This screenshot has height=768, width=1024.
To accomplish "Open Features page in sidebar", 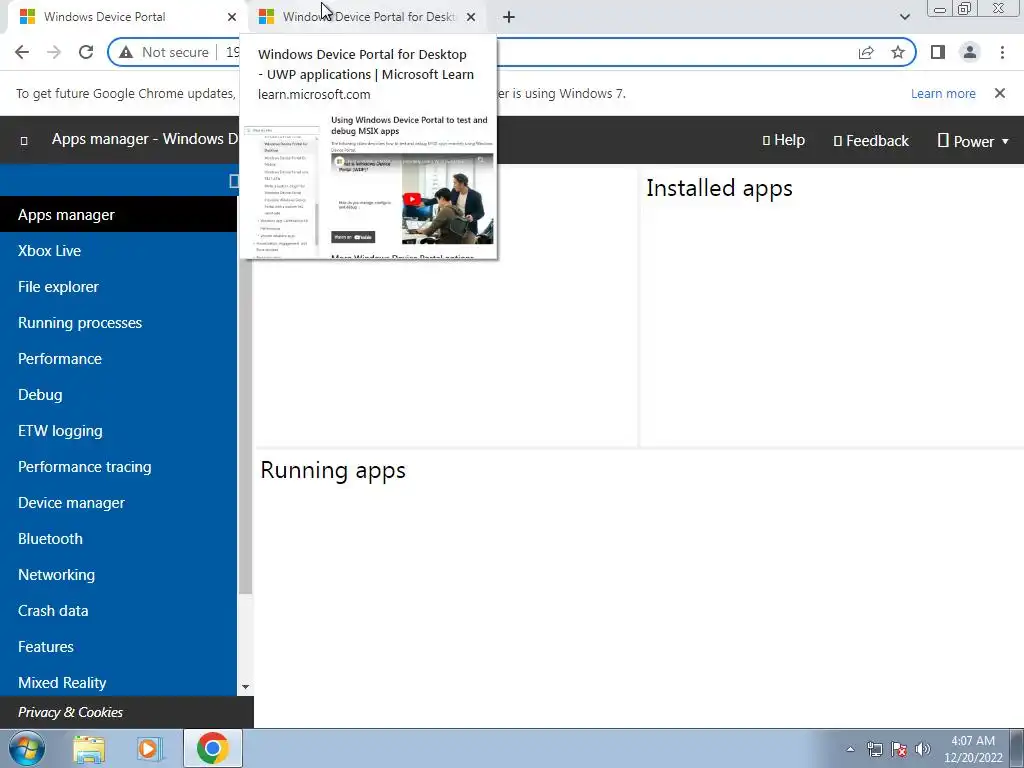I will (118, 647).
